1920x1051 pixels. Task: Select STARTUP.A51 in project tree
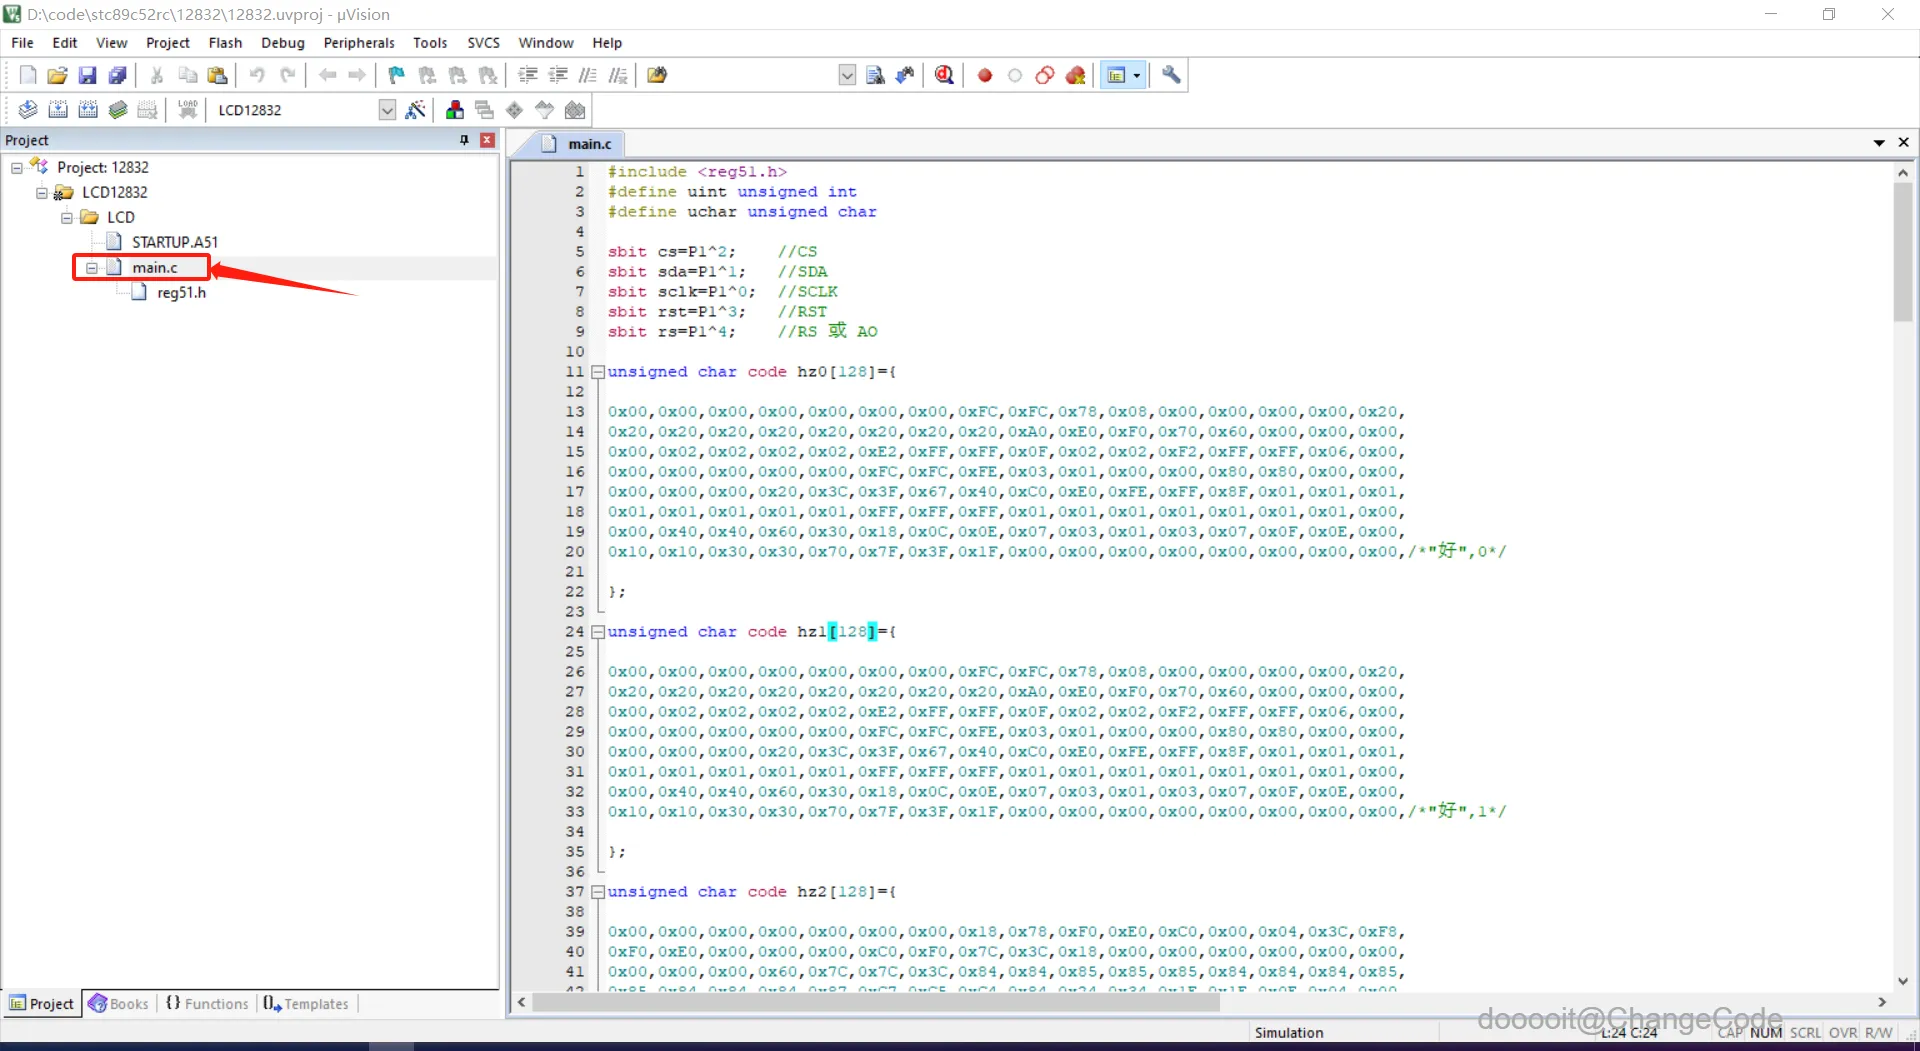coord(174,242)
